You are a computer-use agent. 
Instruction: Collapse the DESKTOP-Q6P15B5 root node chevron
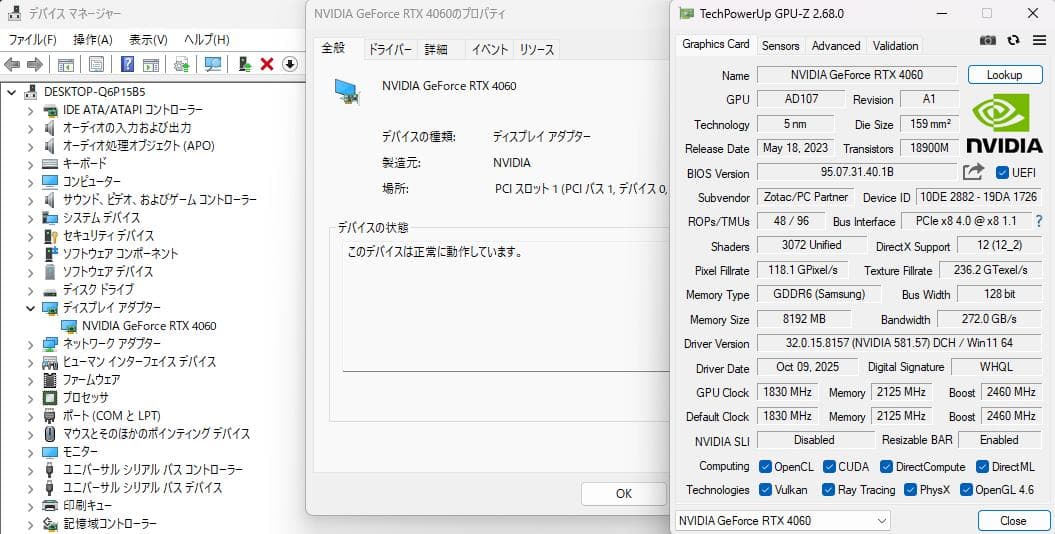coord(11,92)
